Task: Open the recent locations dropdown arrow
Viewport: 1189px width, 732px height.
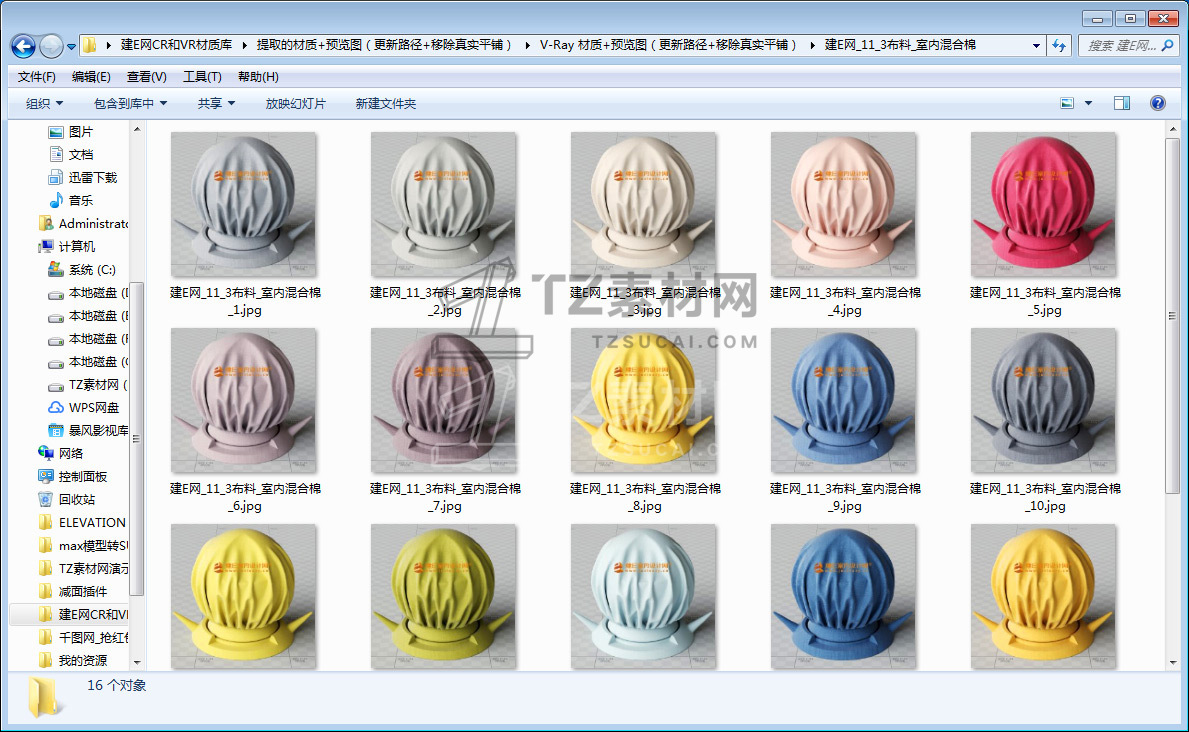Action: pos(71,47)
